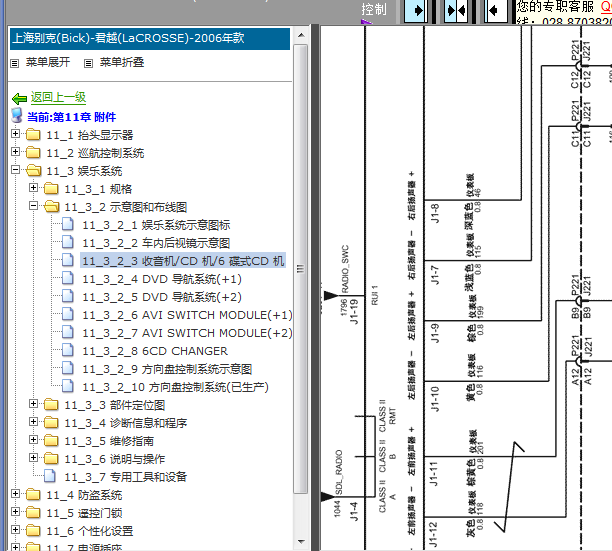The width and height of the screenshot is (612, 551).
Task: Open 11_3_2_4 DVD 导航系统(+1)
Action: pos(162,279)
